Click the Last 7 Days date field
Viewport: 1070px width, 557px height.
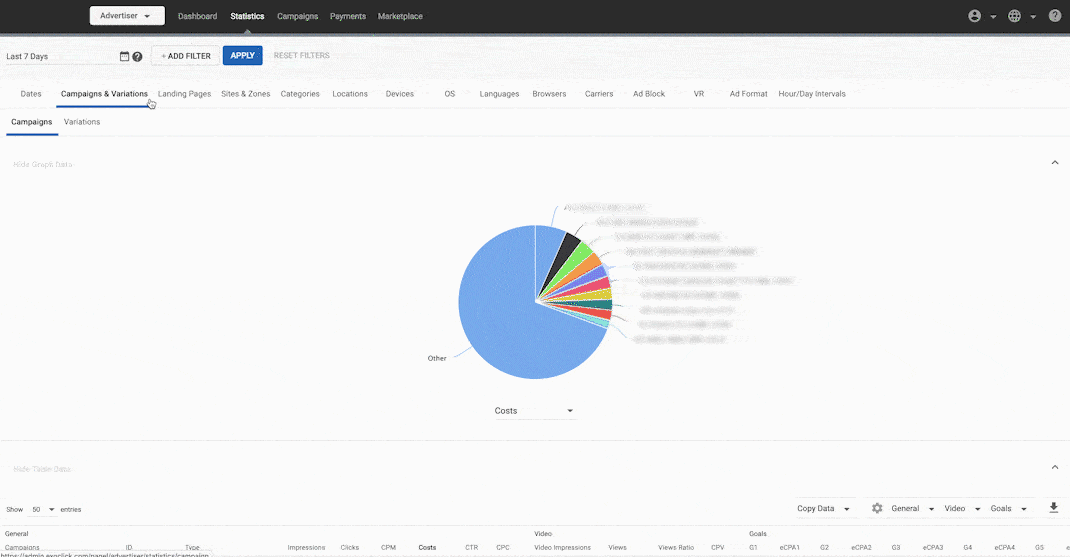[x=60, y=57]
